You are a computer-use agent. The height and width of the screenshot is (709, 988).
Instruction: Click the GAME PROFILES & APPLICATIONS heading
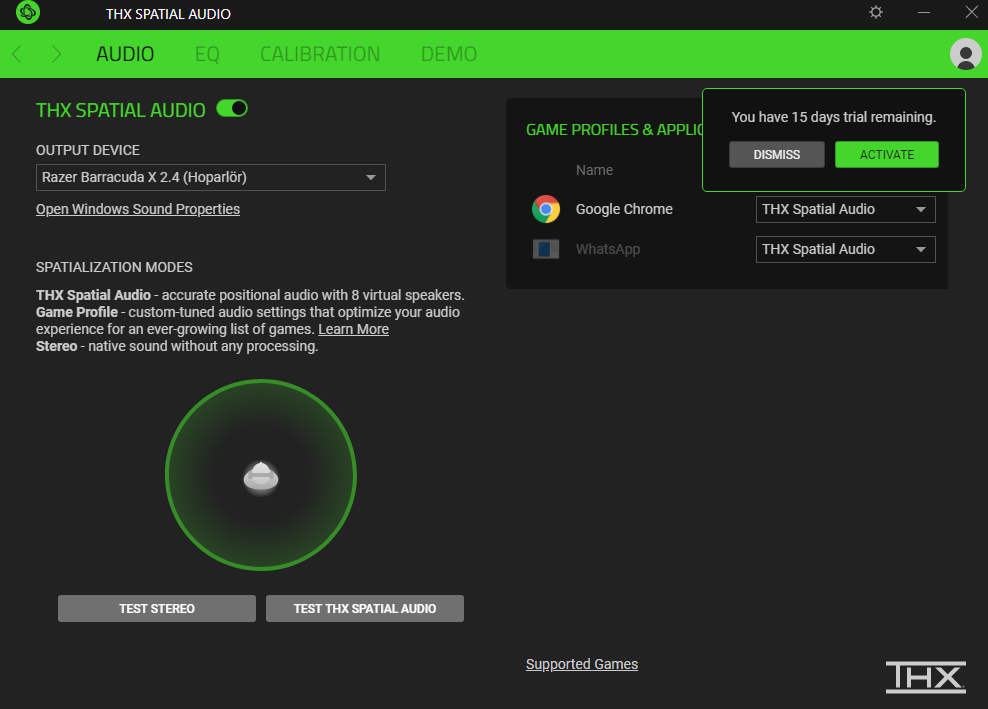click(x=614, y=130)
